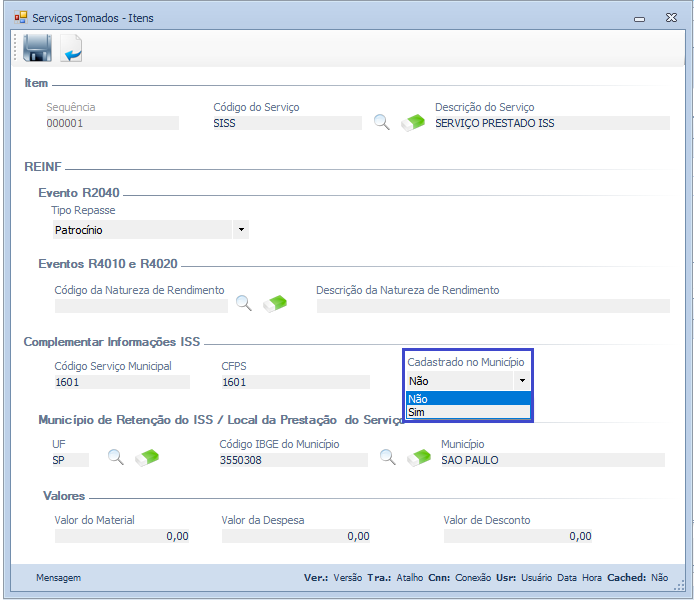Click the save floppy disk icon
The width and height of the screenshot is (695, 602).
point(37,48)
